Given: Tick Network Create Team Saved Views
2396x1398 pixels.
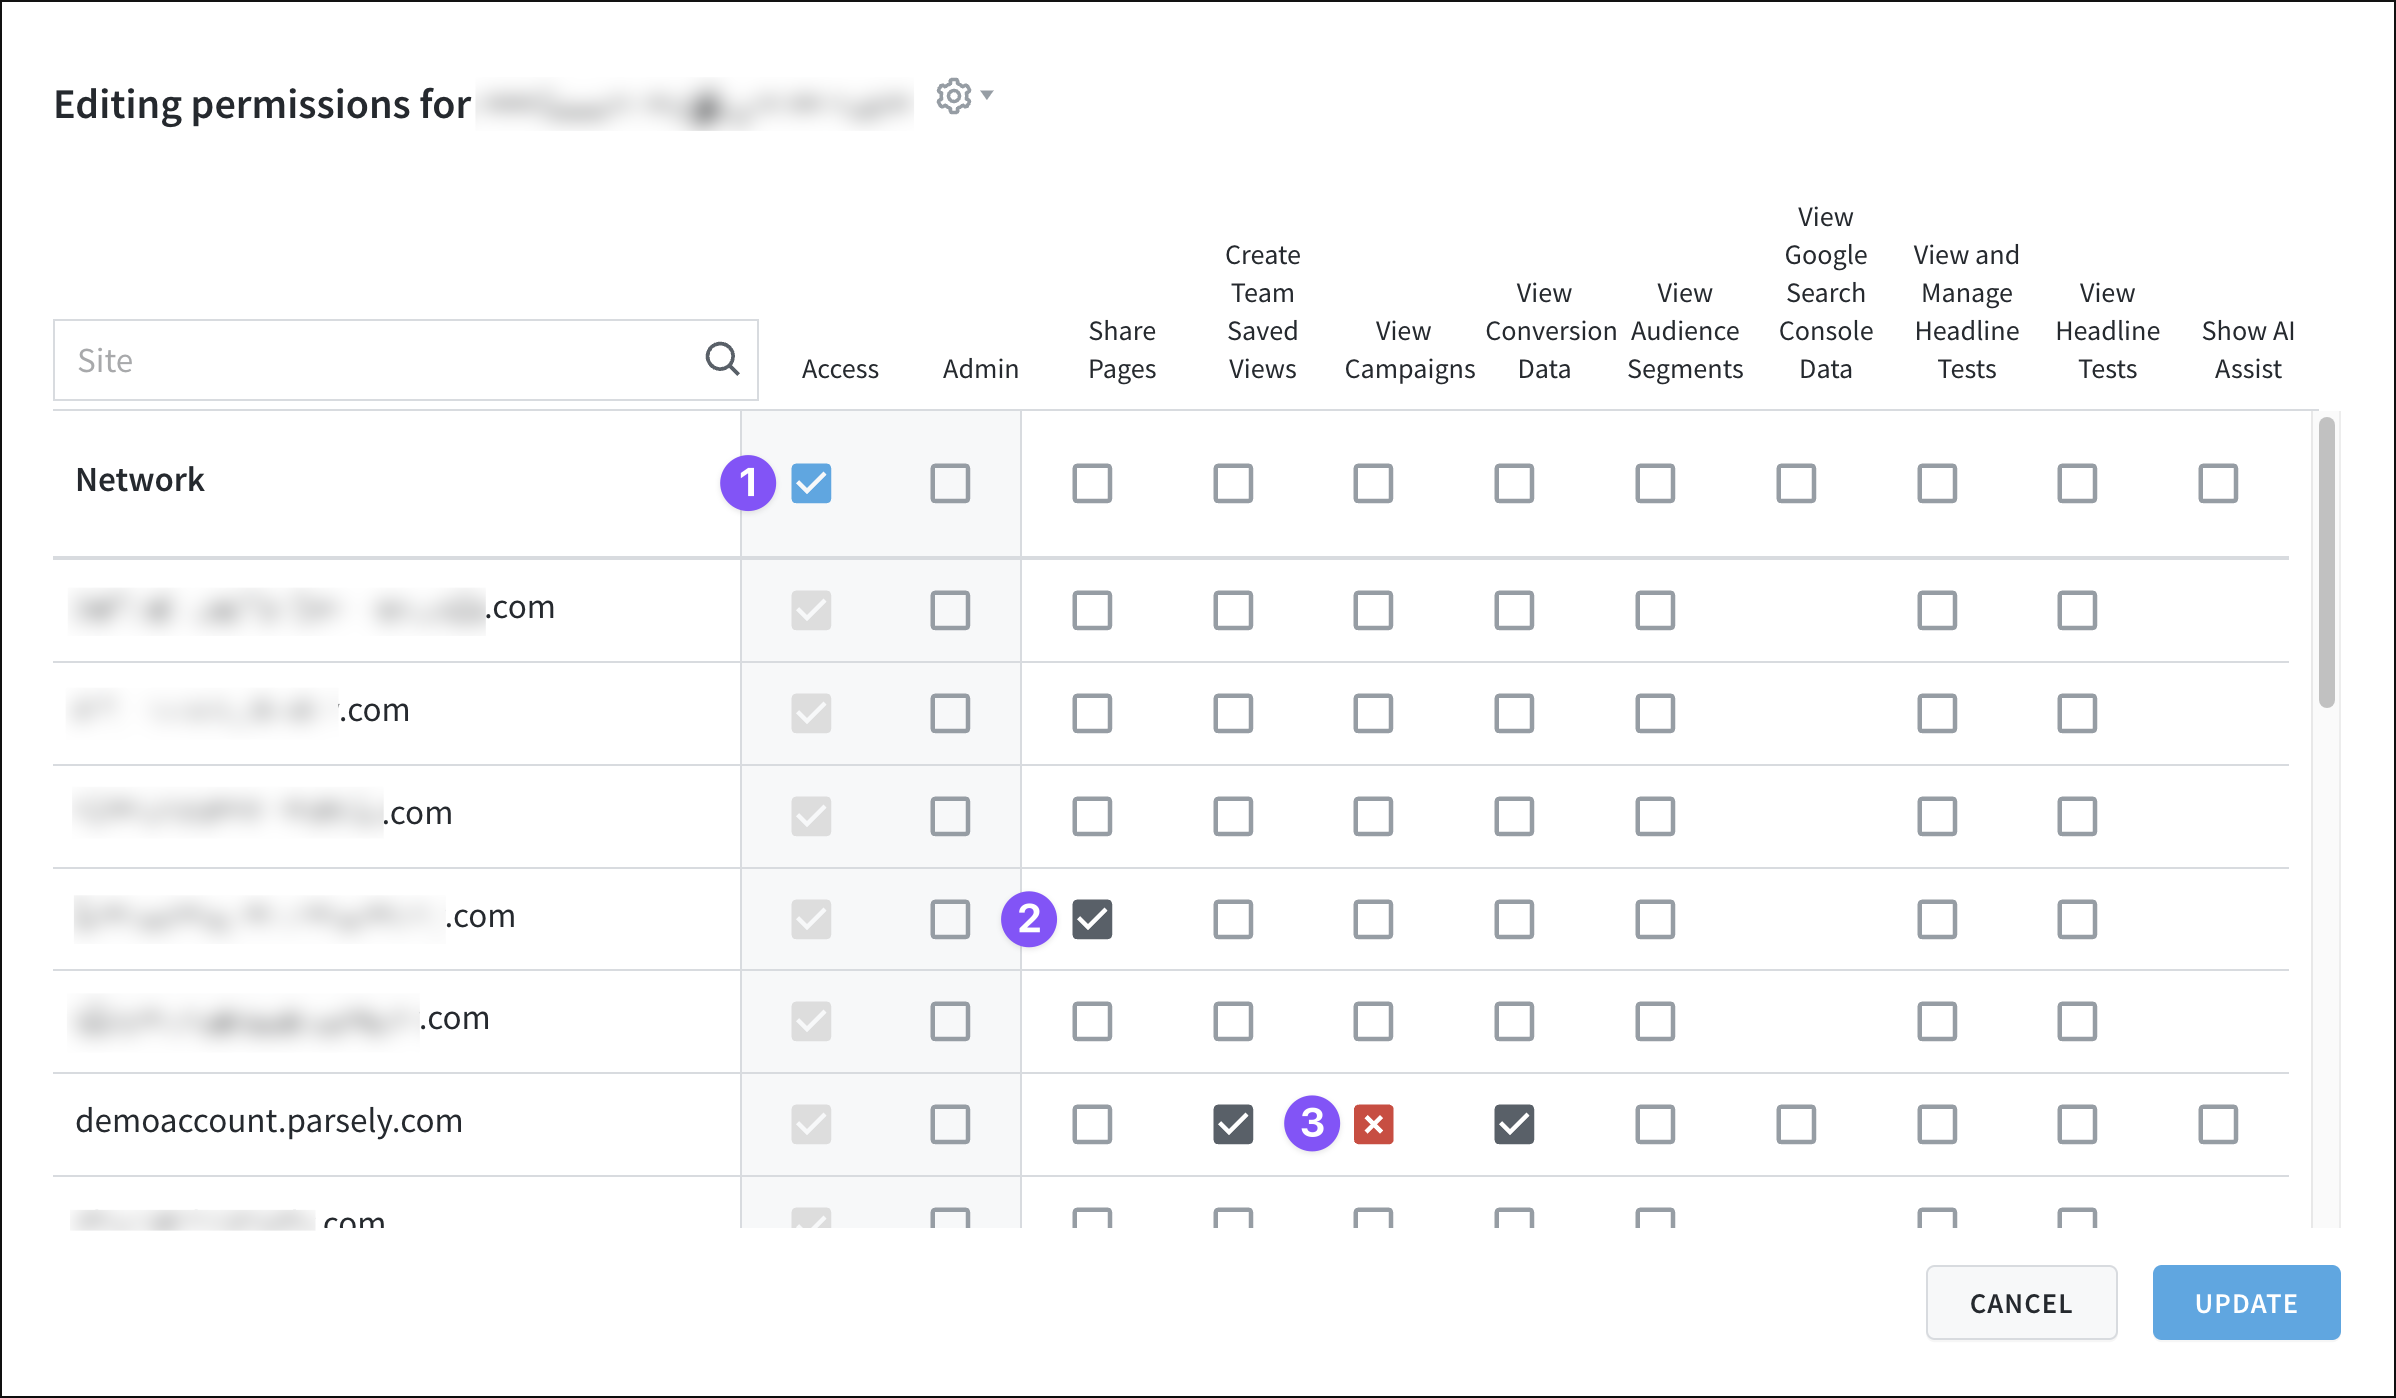Looking at the screenshot, I should [x=1233, y=483].
